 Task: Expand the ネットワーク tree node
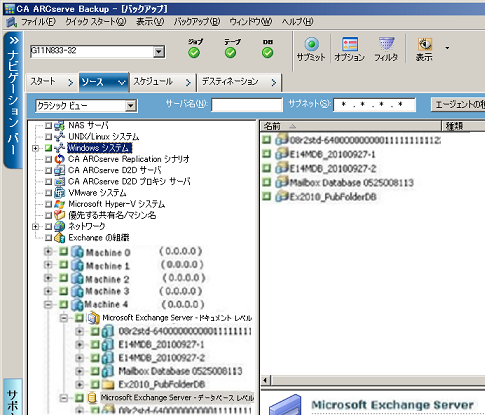pos(35,227)
